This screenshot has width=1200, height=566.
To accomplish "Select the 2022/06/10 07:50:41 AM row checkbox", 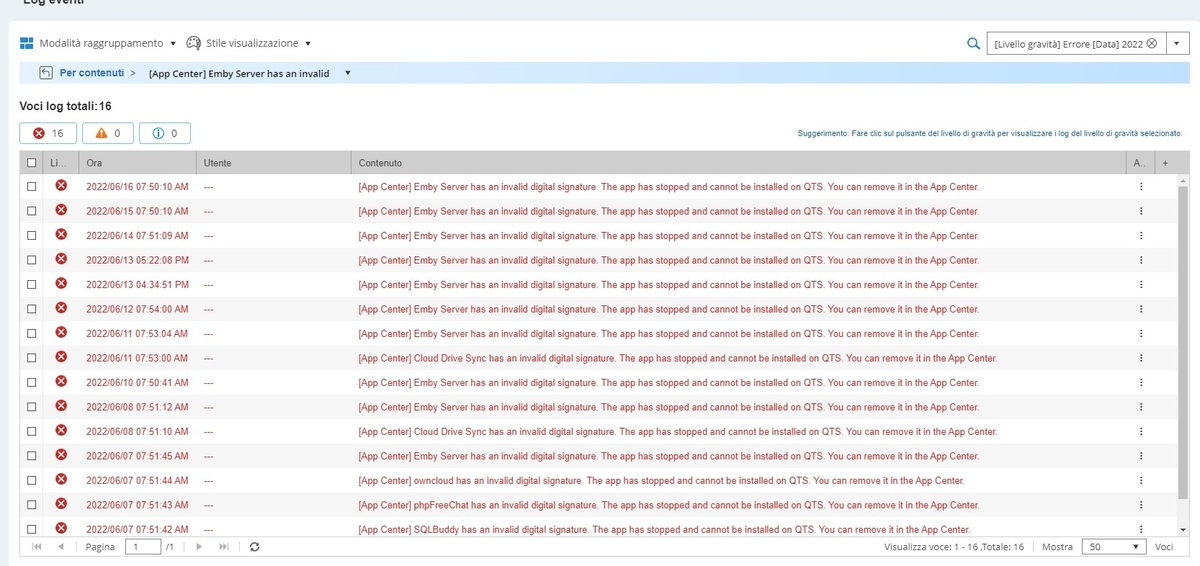I will tap(32, 383).
